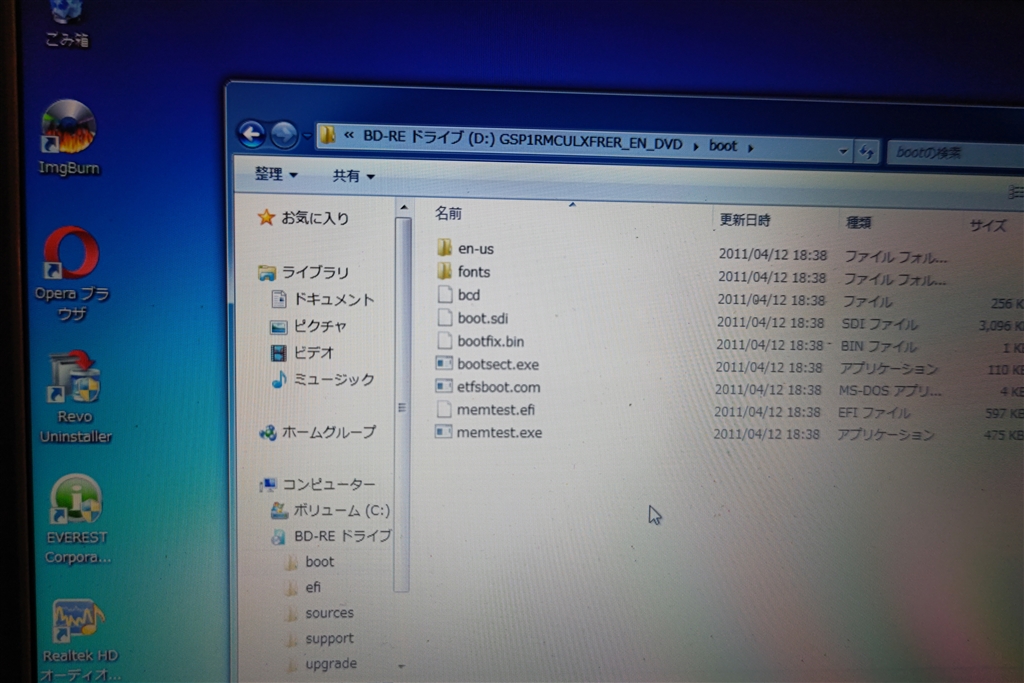
Task: Click 'アプリケーション' type of bootsect.exe
Action: point(889,368)
